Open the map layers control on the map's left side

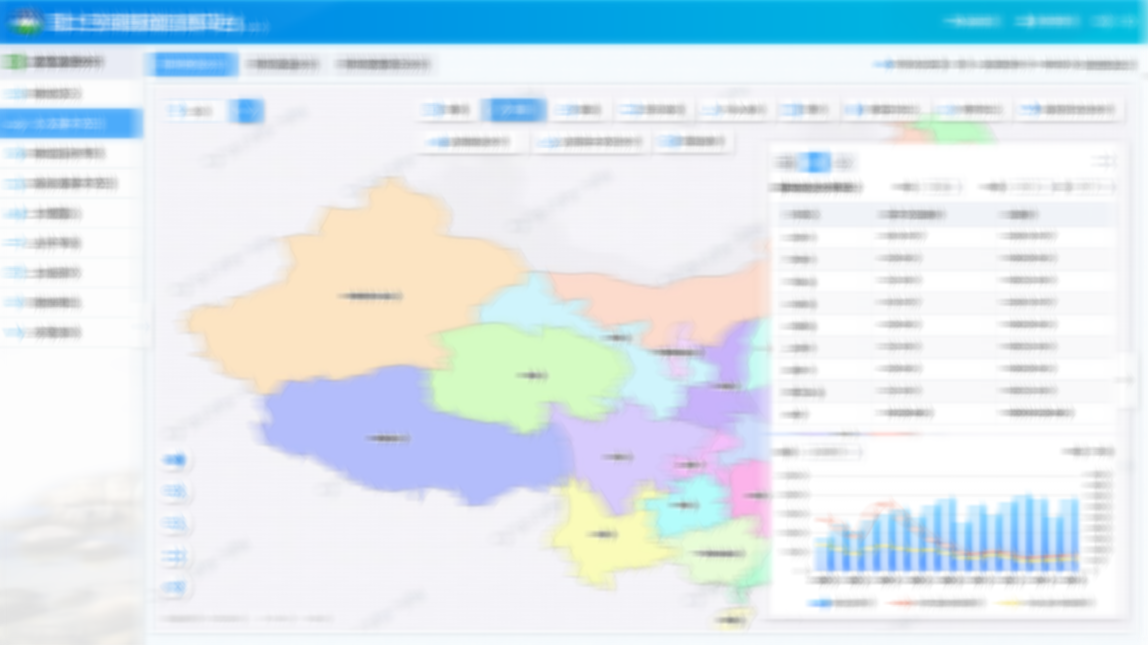[x=175, y=491]
